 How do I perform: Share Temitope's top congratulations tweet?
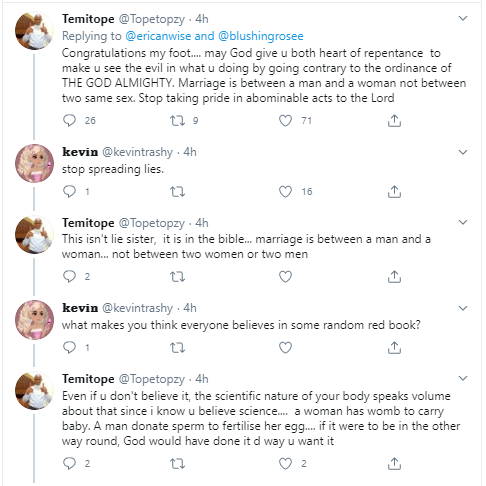394,120
